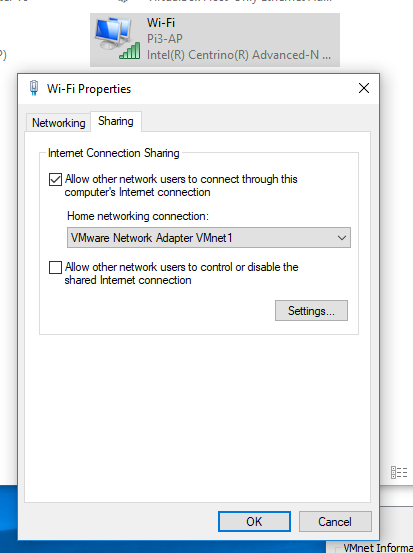Open the Home networking connection dropdown

coord(209,238)
